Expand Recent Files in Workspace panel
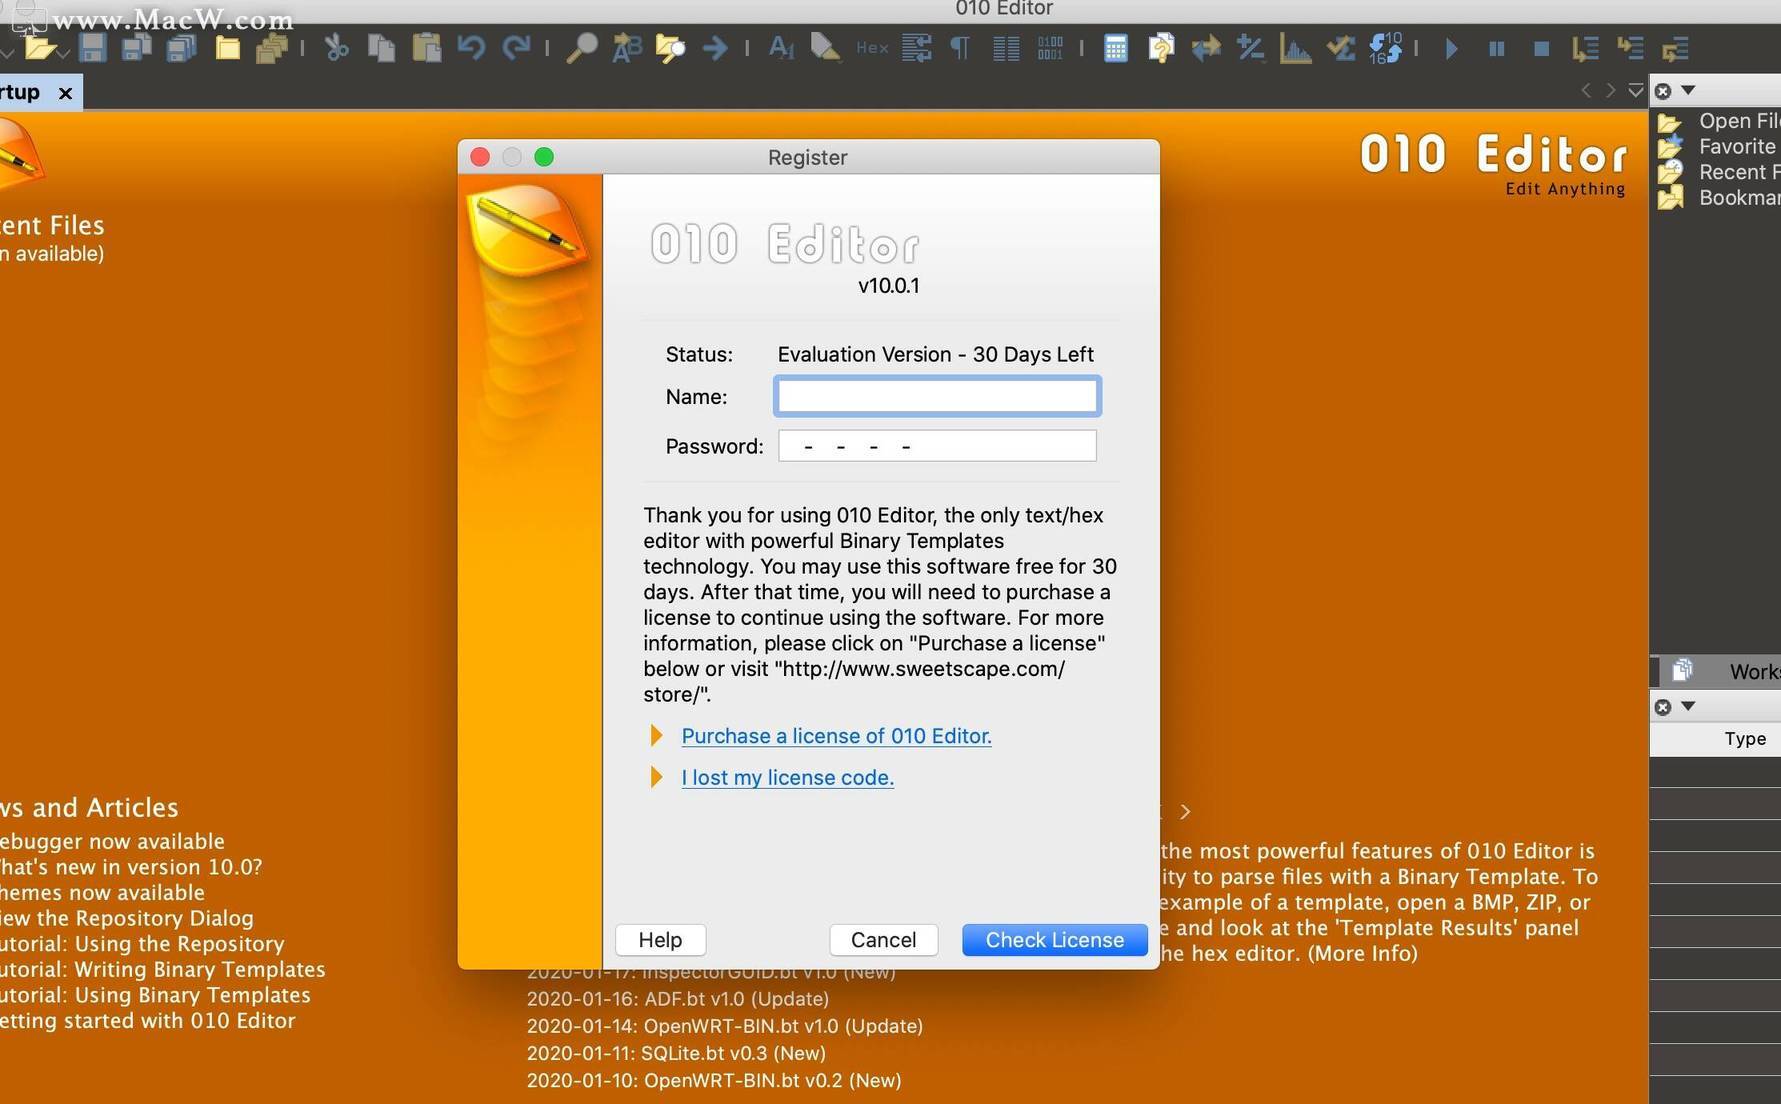Viewport: 1781px width, 1104px height. point(1719,172)
